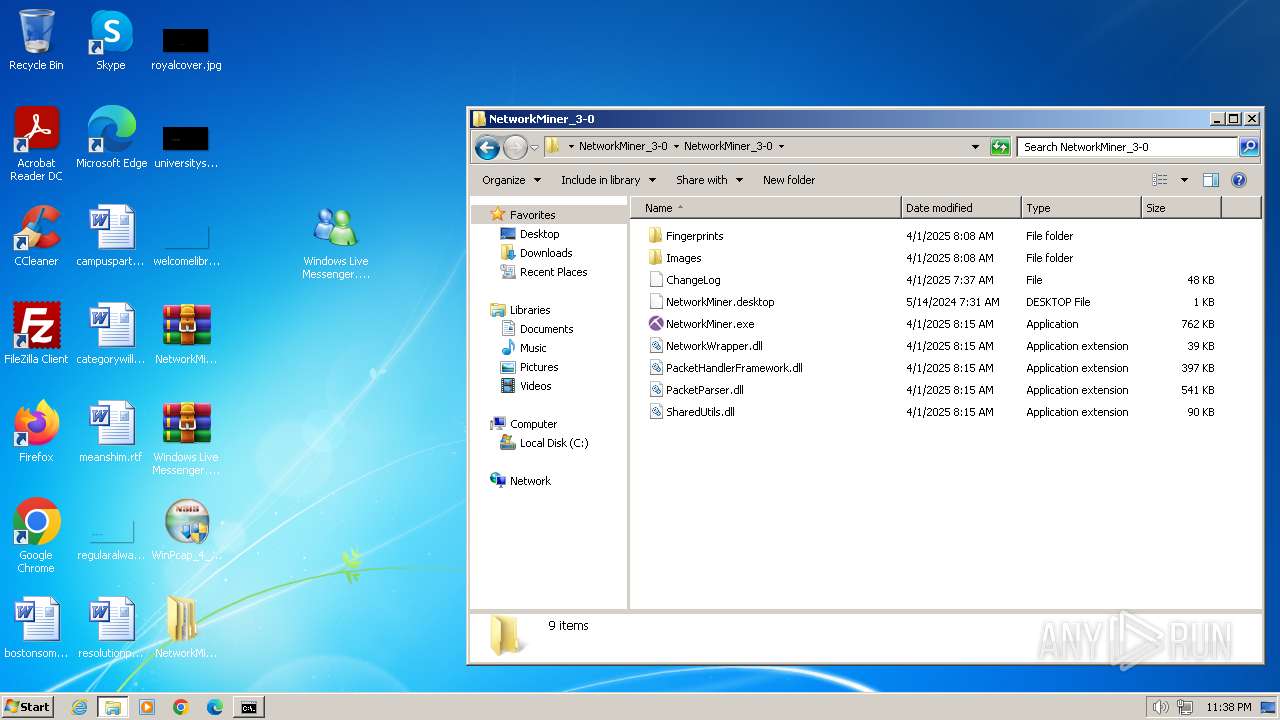
Task: Click the Explorer Forward navigation arrow
Action: coord(515,147)
